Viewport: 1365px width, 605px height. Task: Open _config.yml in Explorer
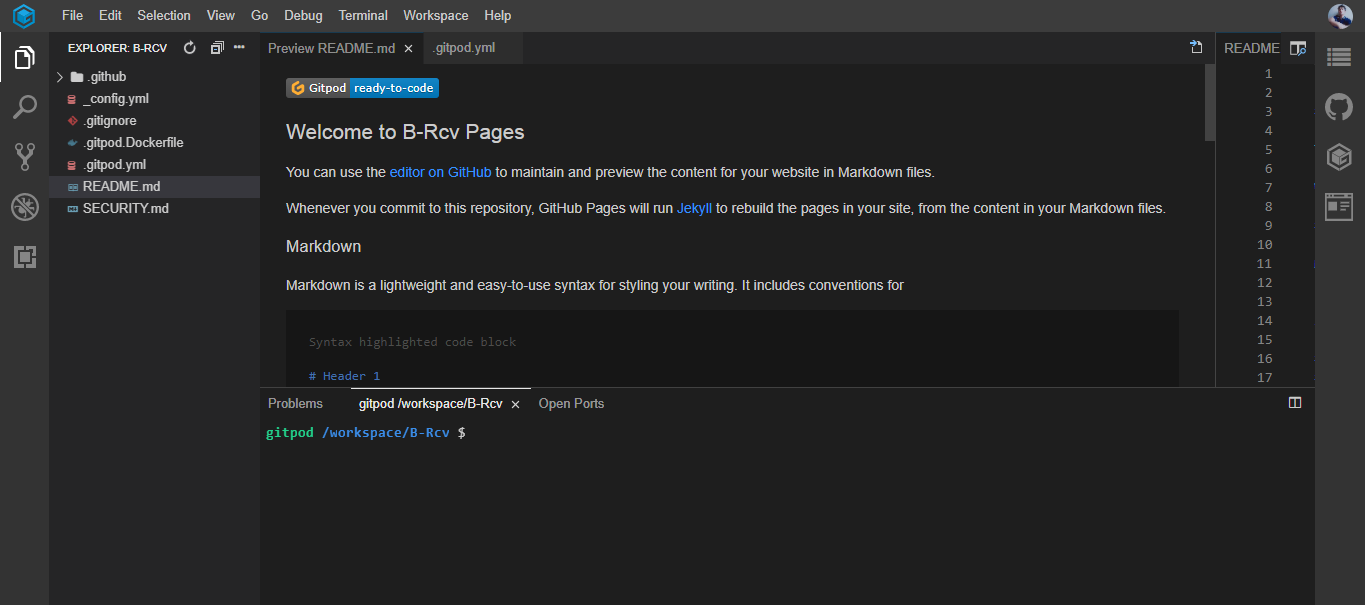click(x=116, y=99)
